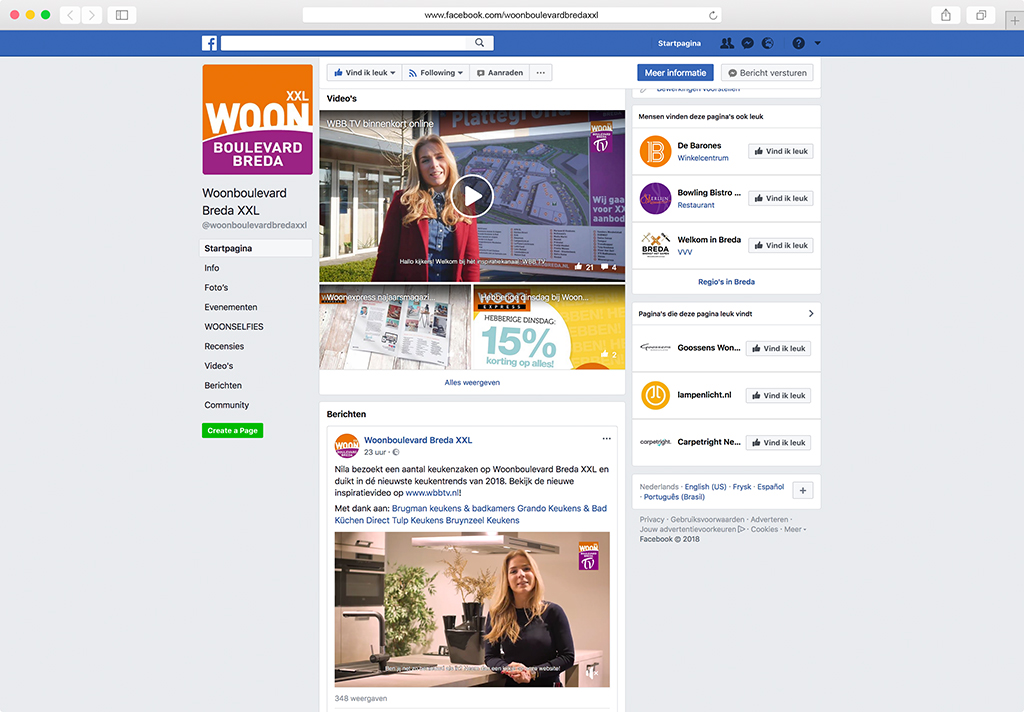The width and height of the screenshot is (1024, 712).
Task: Click the search magnifier icon
Action: tap(480, 43)
